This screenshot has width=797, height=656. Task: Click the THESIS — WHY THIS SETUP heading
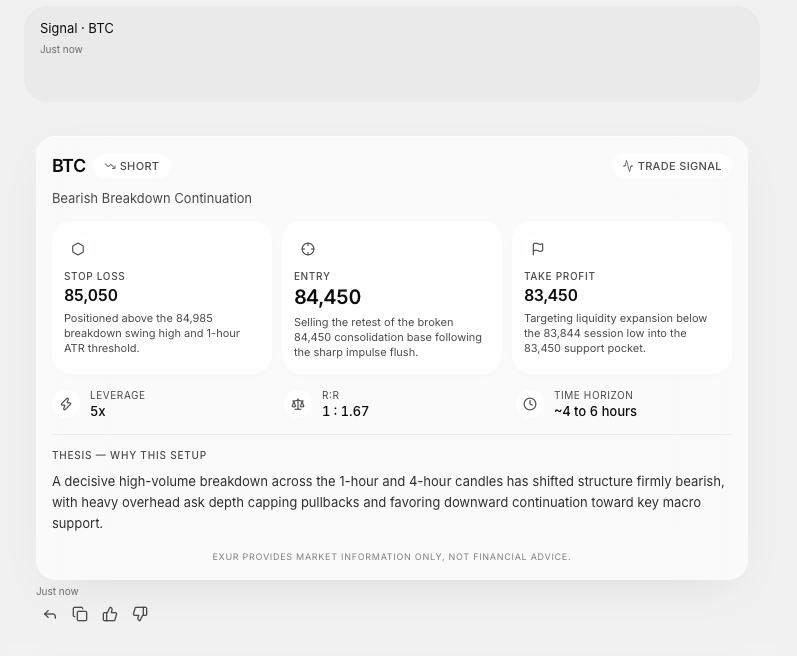click(129, 455)
